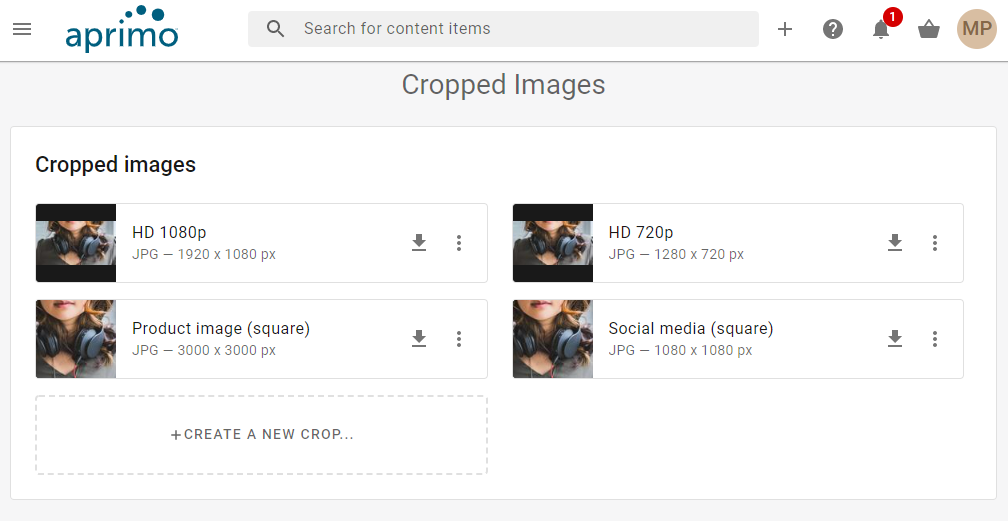Download the Social media (square) crop
Screen dimensions: 1008x521
tap(895, 339)
